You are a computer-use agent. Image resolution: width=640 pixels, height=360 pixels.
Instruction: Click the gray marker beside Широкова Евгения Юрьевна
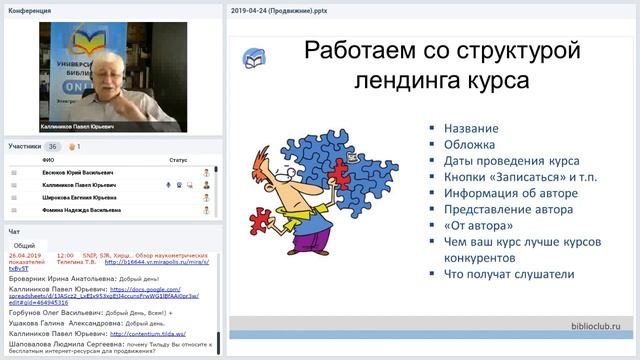coord(14,198)
